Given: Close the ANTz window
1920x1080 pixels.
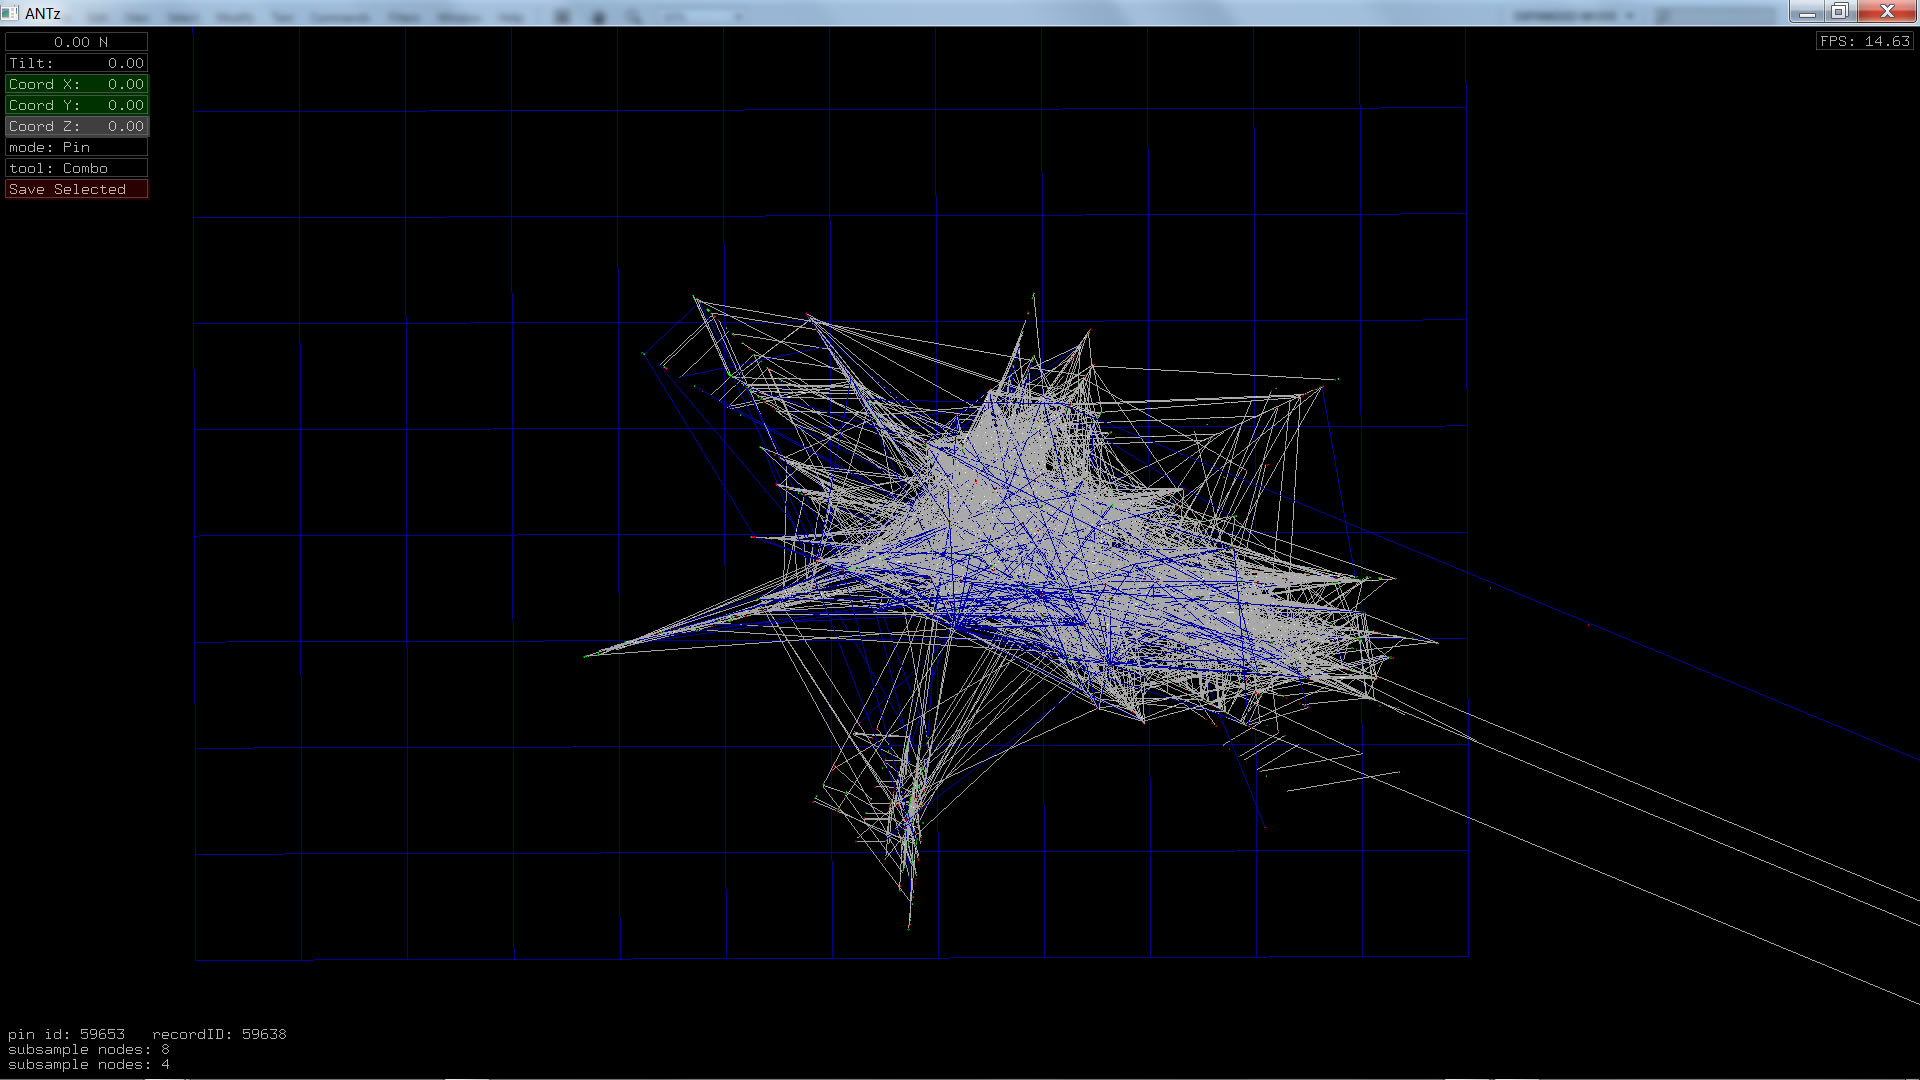Looking at the screenshot, I should (1887, 12).
